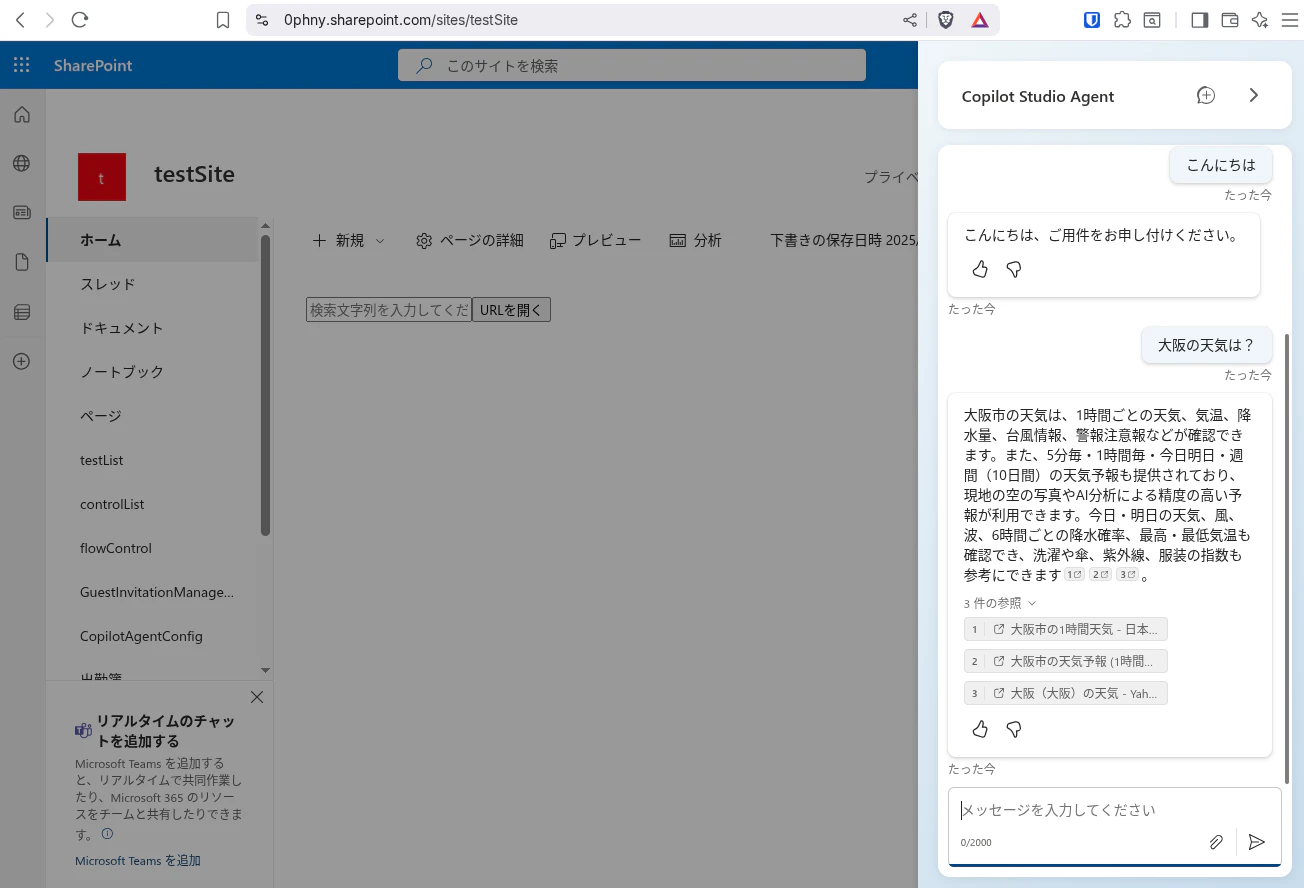Image resolution: width=1304 pixels, height=888 pixels.
Task: Show the browser sidebar panel icon
Action: (x=1200, y=20)
